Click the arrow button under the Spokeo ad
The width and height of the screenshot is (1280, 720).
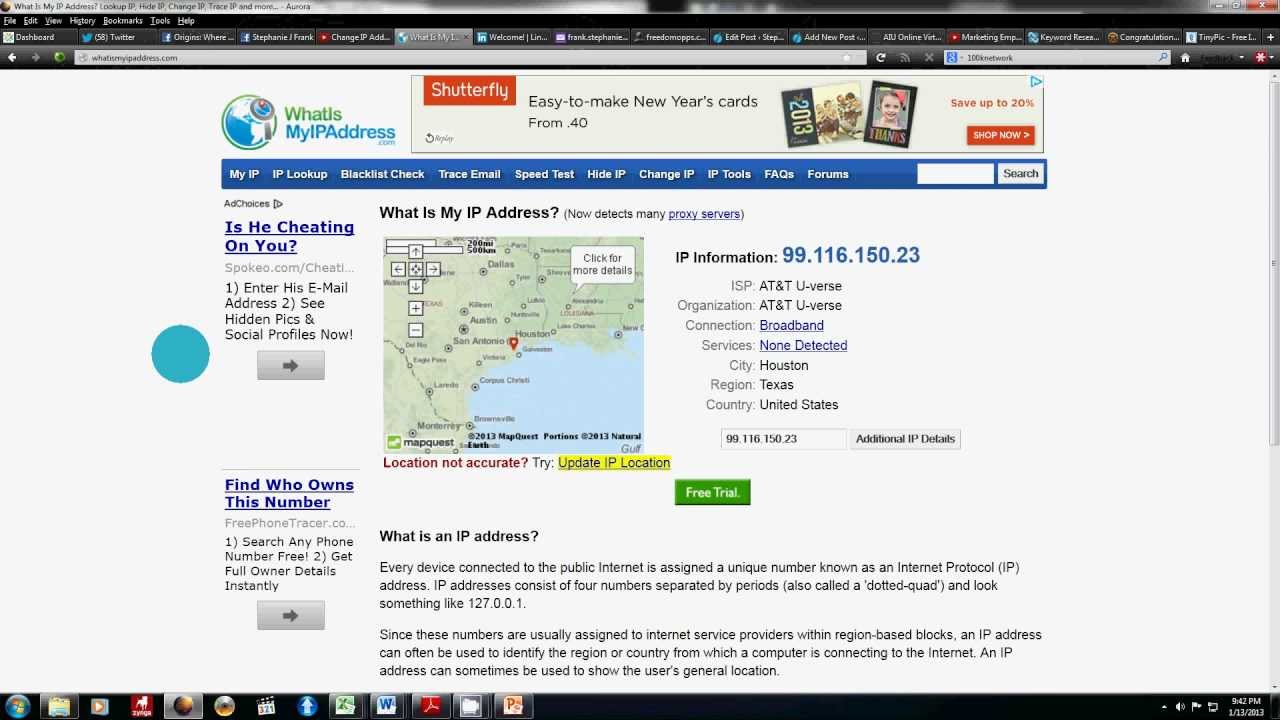(x=290, y=366)
